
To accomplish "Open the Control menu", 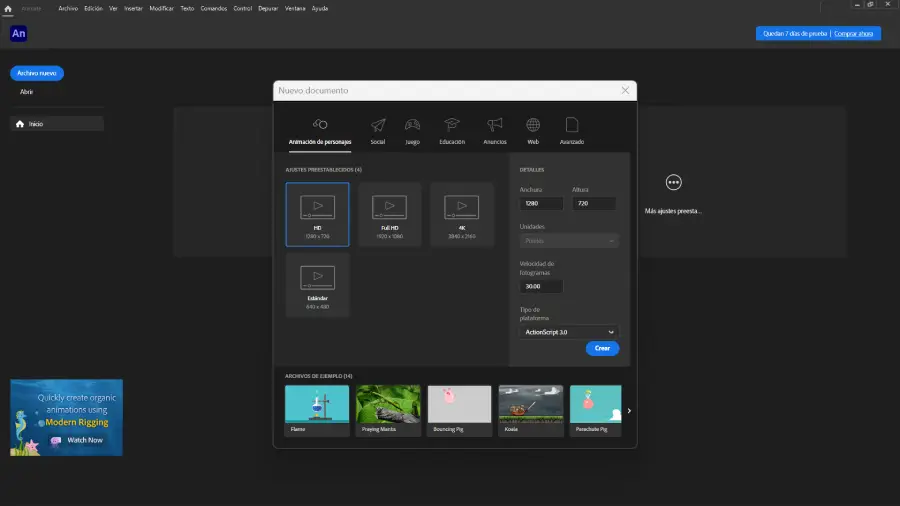I will [242, 9].
